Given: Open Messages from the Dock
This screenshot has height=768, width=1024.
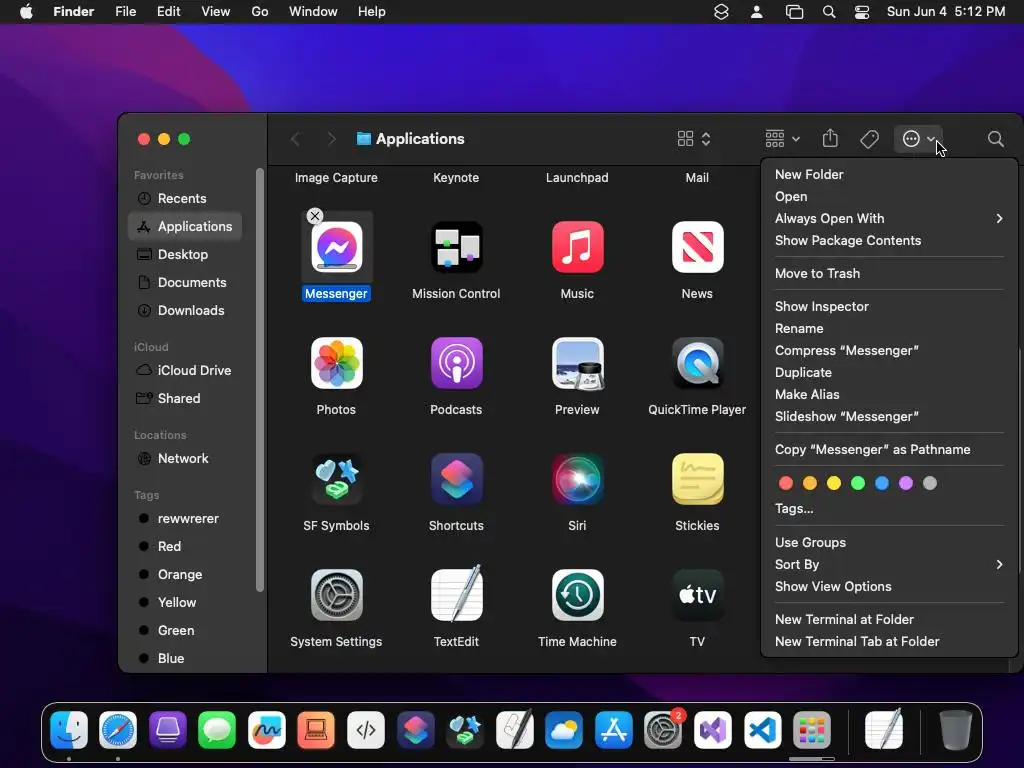Looking at the screenshot, I should (217, 729).
